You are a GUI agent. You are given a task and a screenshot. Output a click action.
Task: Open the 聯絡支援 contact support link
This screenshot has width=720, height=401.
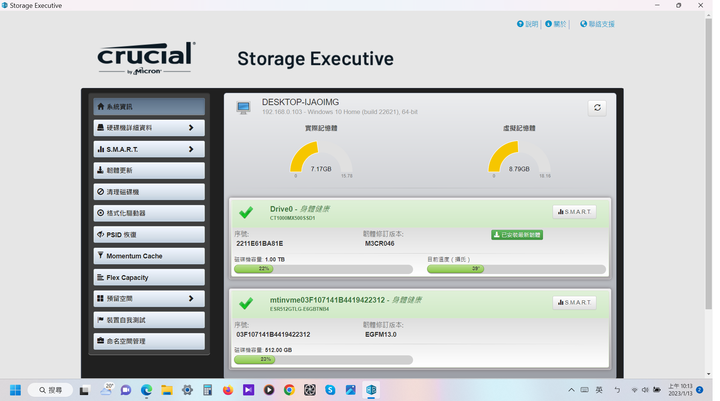(597, 24)
